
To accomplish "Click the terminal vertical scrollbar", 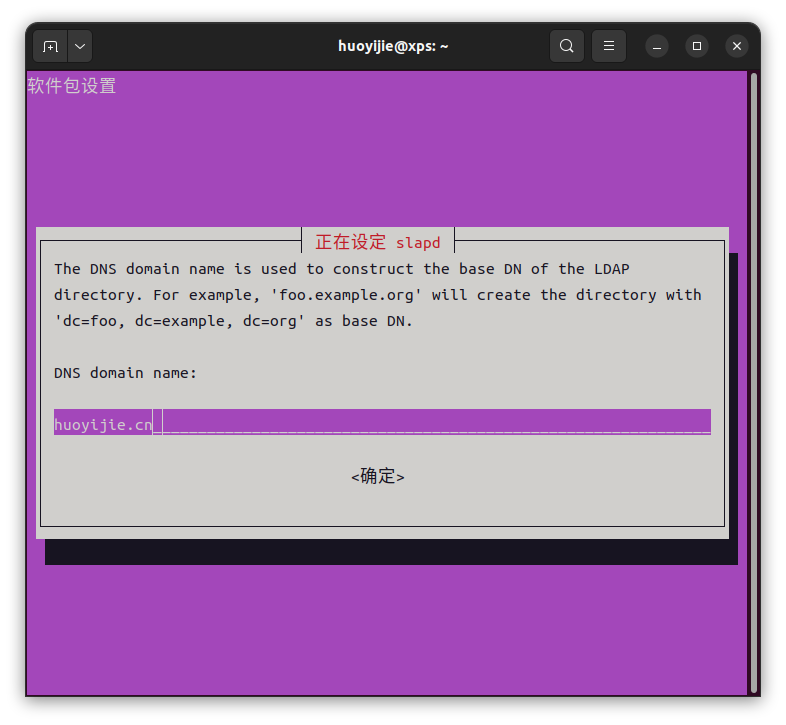I will pyautogui.click(x=754, y=383).
